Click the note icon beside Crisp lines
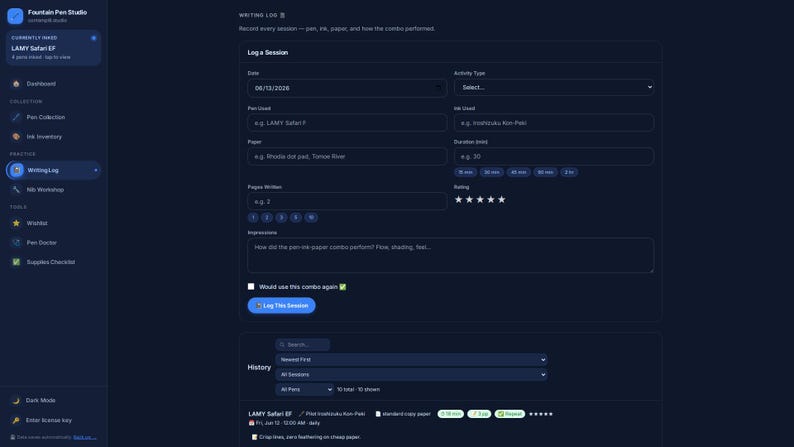Image resolution: width=794 pixels, height=447 pixels. click(254, 437)
